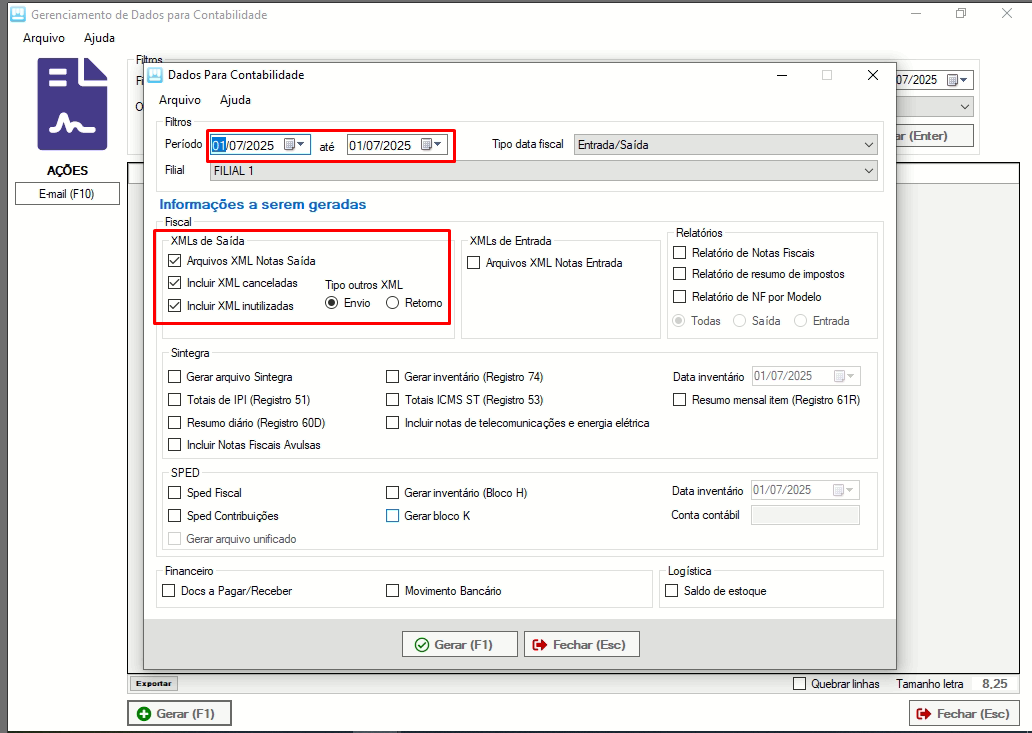Click the red Fechar (Esc) dialog button
The image size is (1032, 733).
click(581, 645)
